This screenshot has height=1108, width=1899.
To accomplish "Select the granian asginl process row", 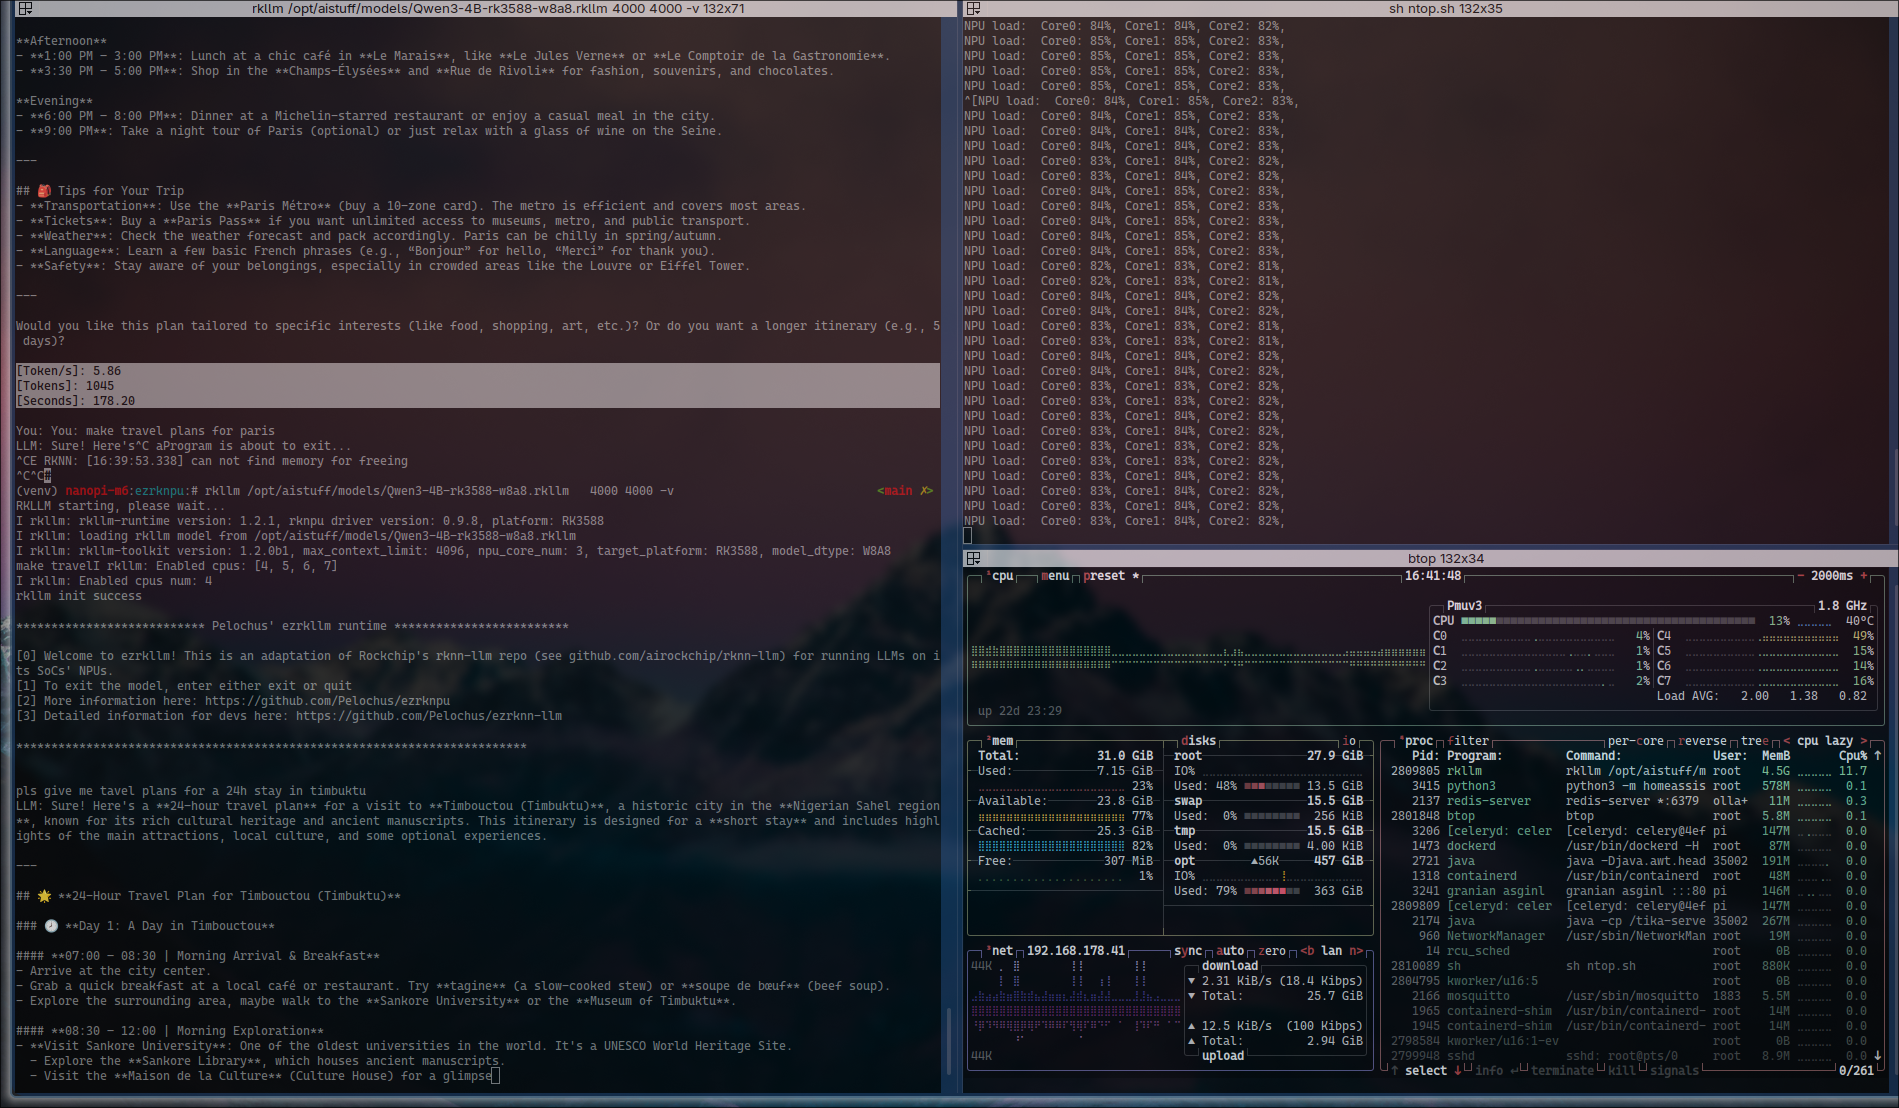I will pos(1629,891).
